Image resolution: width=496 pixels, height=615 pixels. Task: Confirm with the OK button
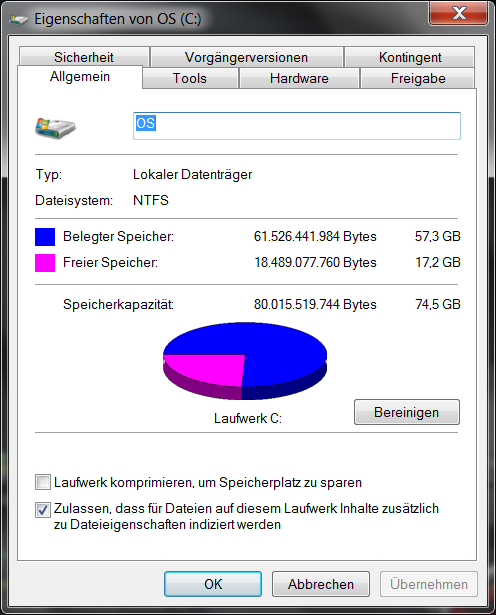213,584
